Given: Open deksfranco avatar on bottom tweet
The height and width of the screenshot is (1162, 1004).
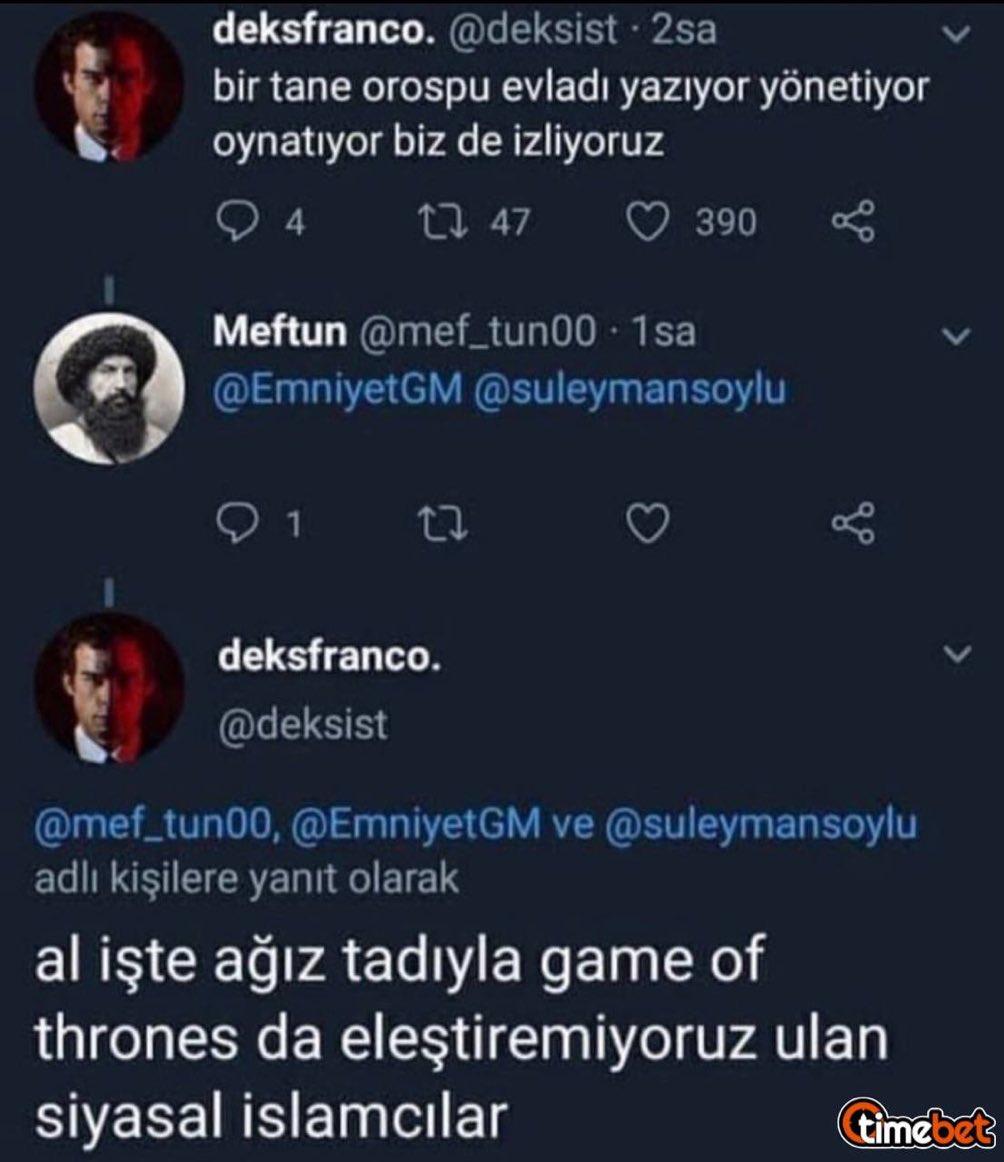Looking at the screenshot, I should tap(108, 689).
